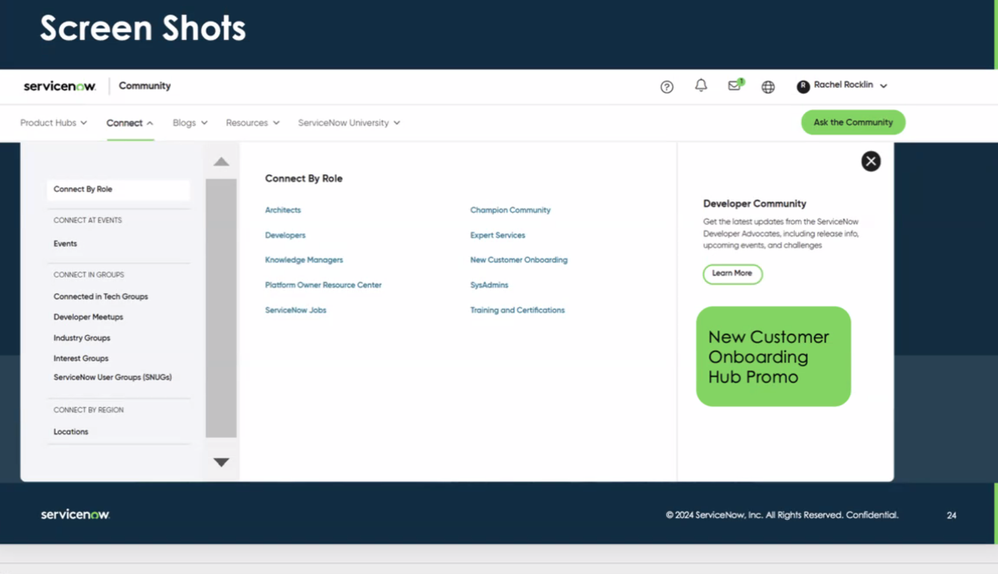Viewport: 998px width, 574px height.
Task: Open the Rachel Rocklin account dropdown chevron
Action: click(883, 86)
